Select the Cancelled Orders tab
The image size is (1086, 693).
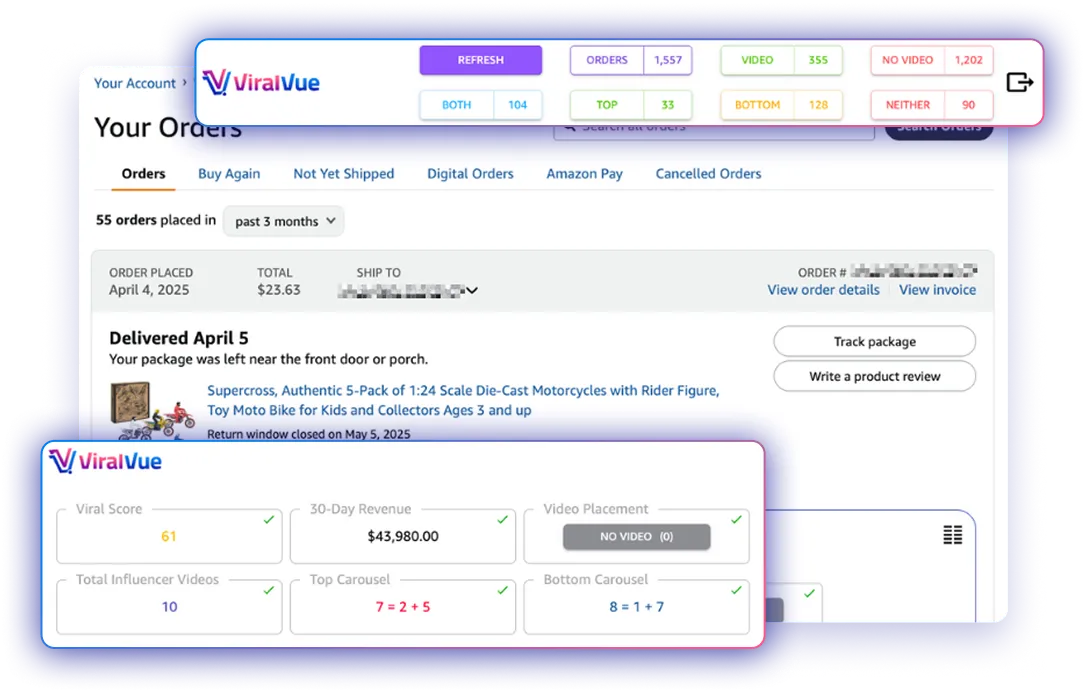point(709,174)
